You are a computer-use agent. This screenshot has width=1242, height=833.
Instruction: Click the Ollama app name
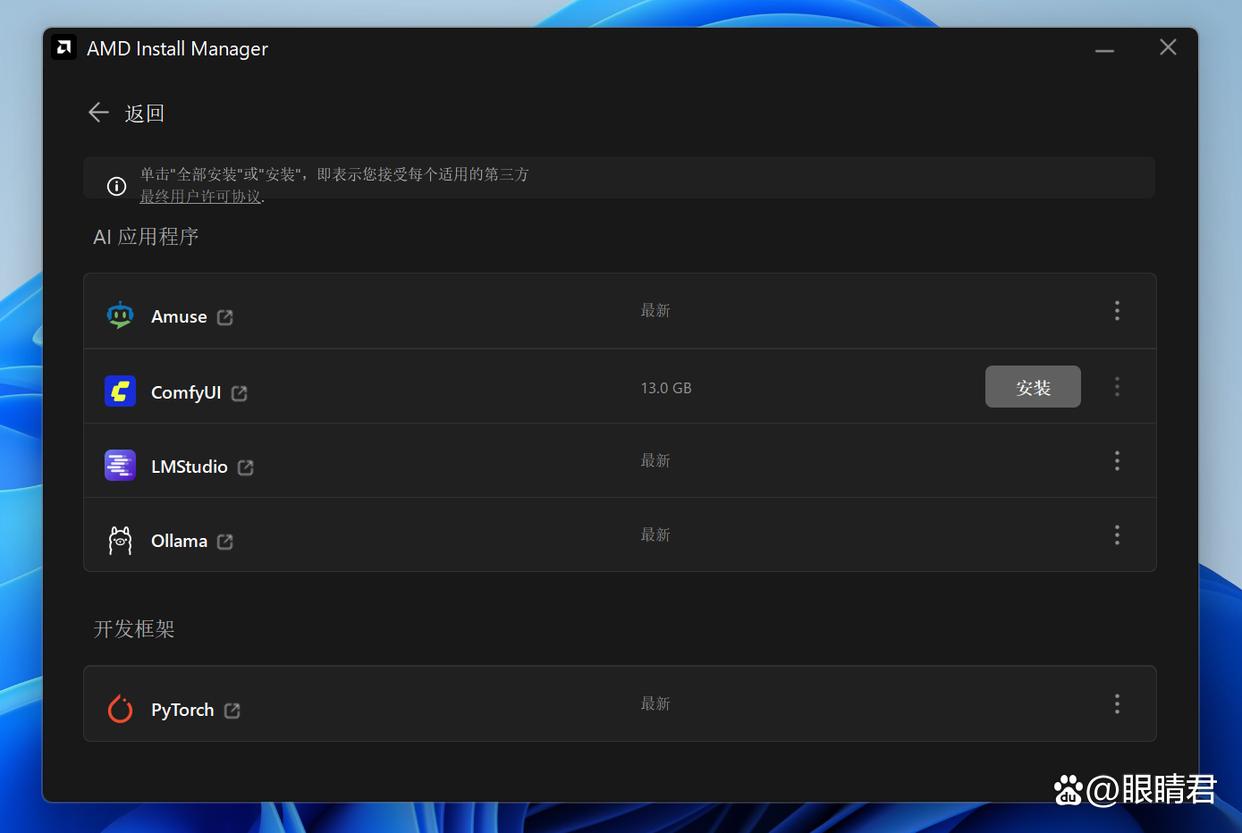(179, 540)
